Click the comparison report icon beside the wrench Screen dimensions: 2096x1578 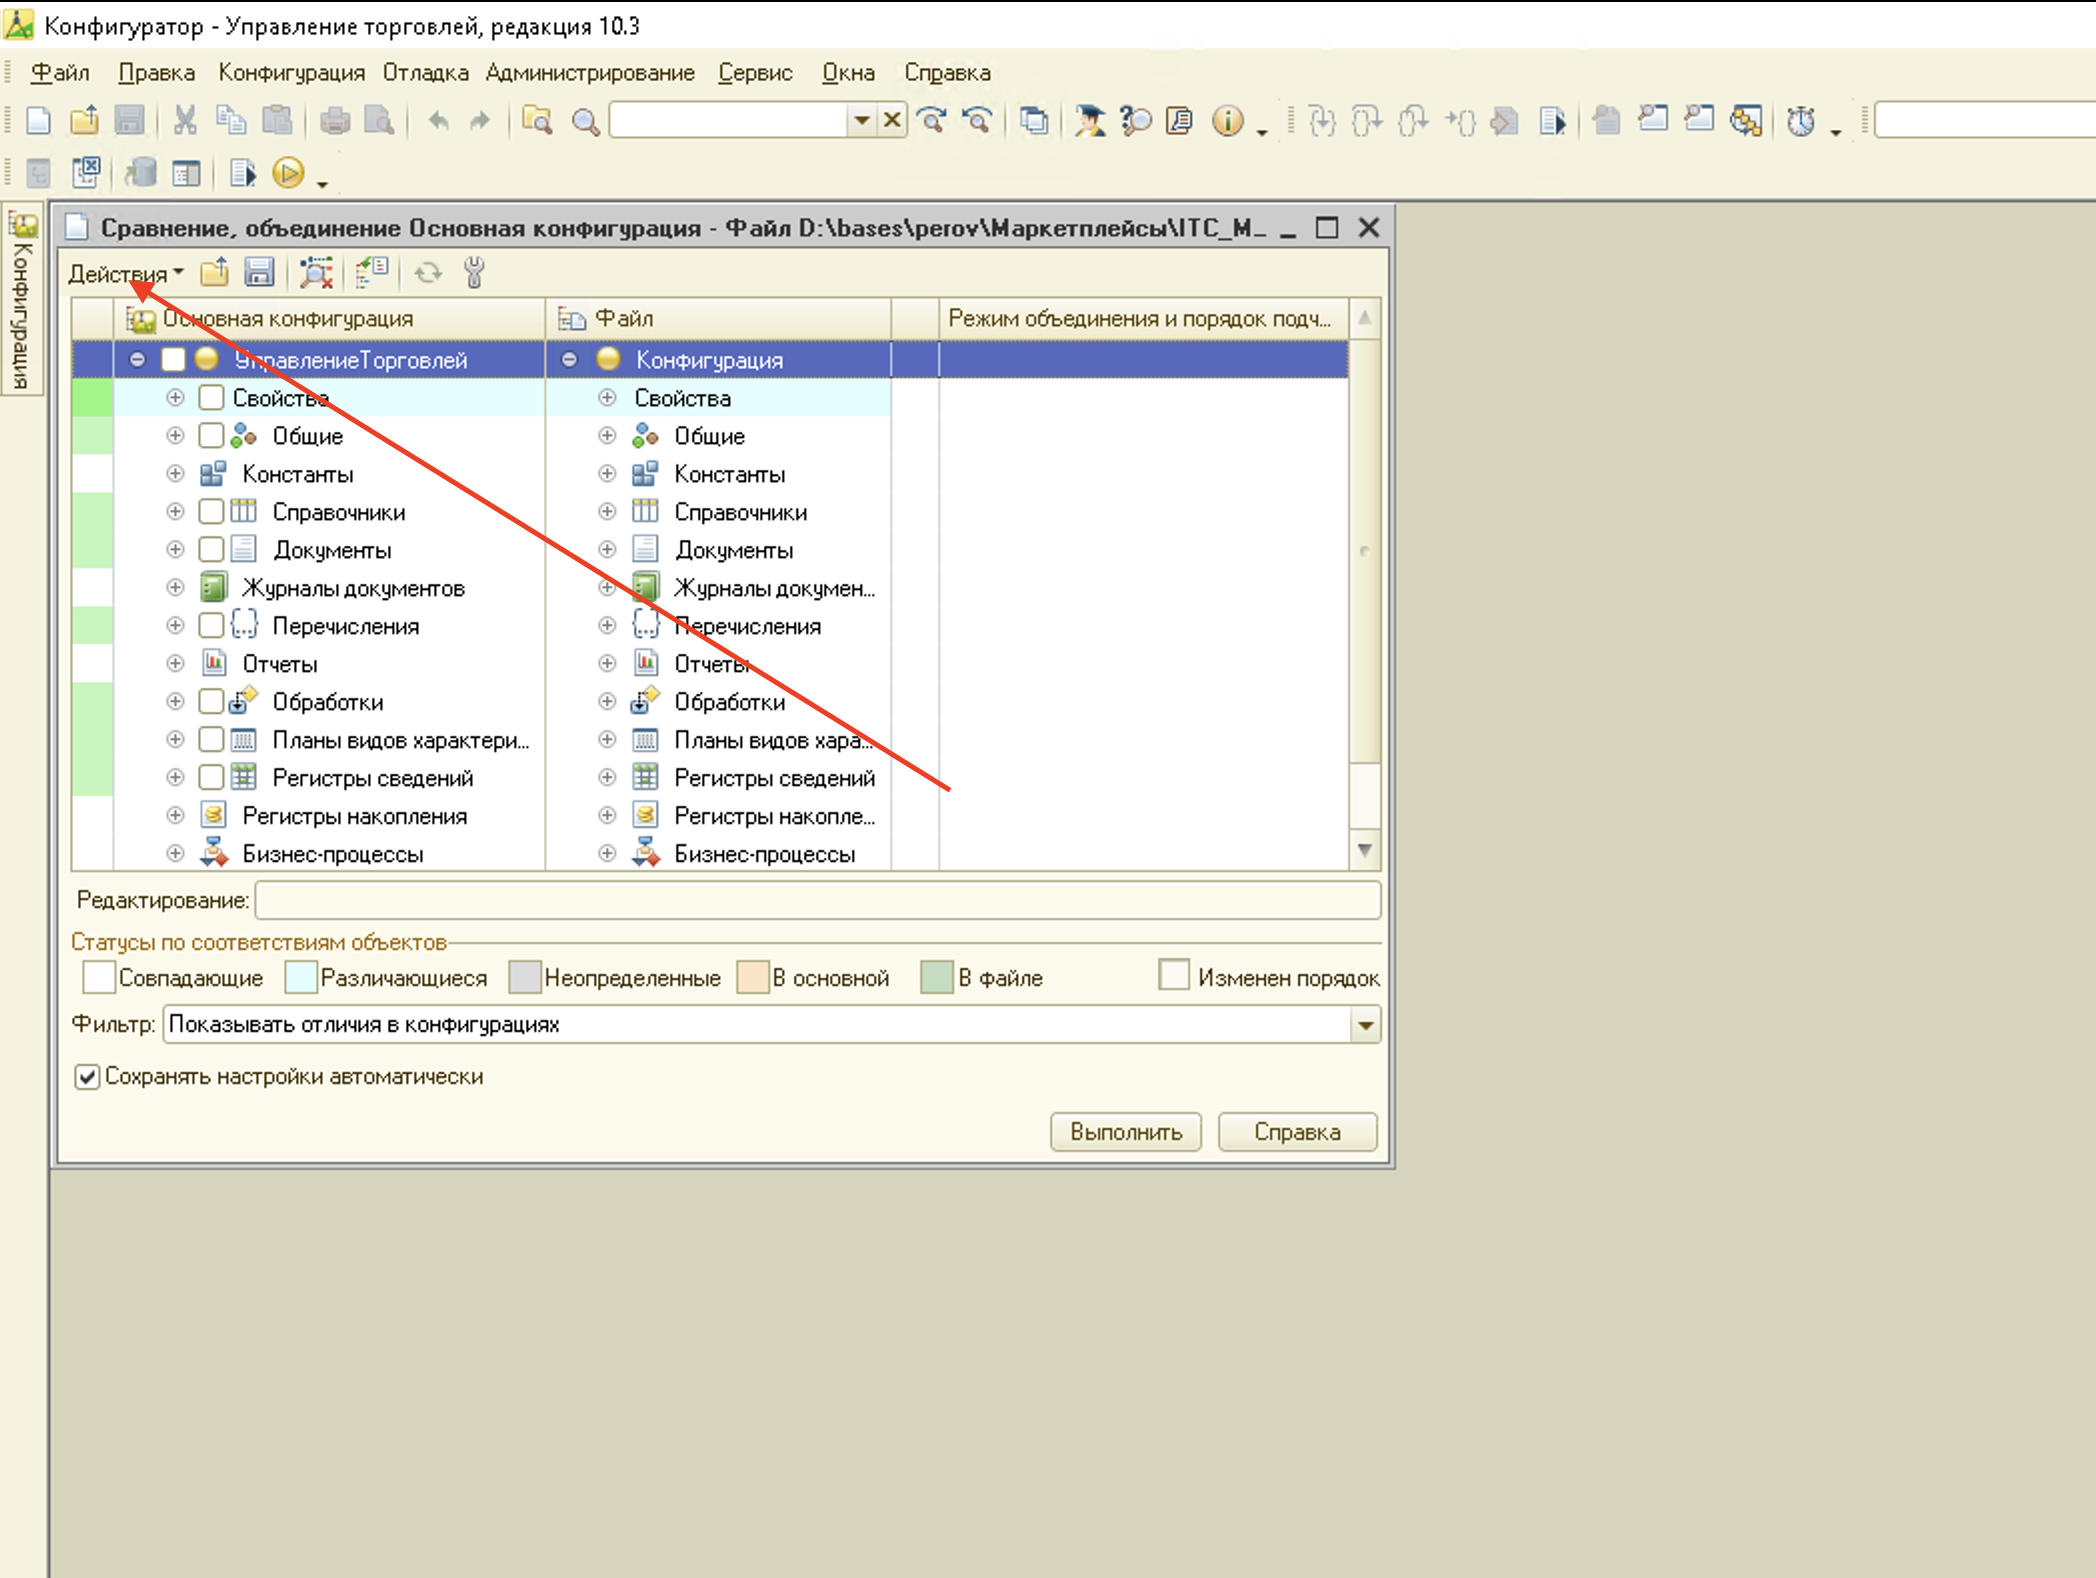point(372,272)
